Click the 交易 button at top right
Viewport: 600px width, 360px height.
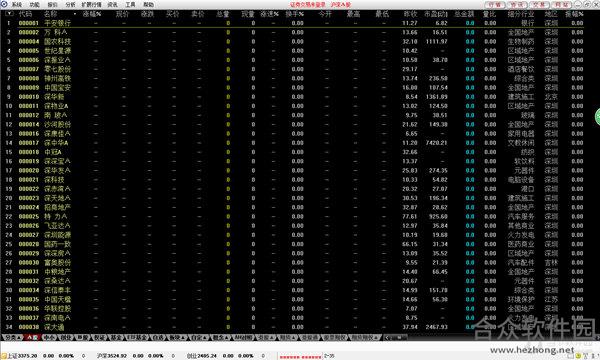(540, 5)
